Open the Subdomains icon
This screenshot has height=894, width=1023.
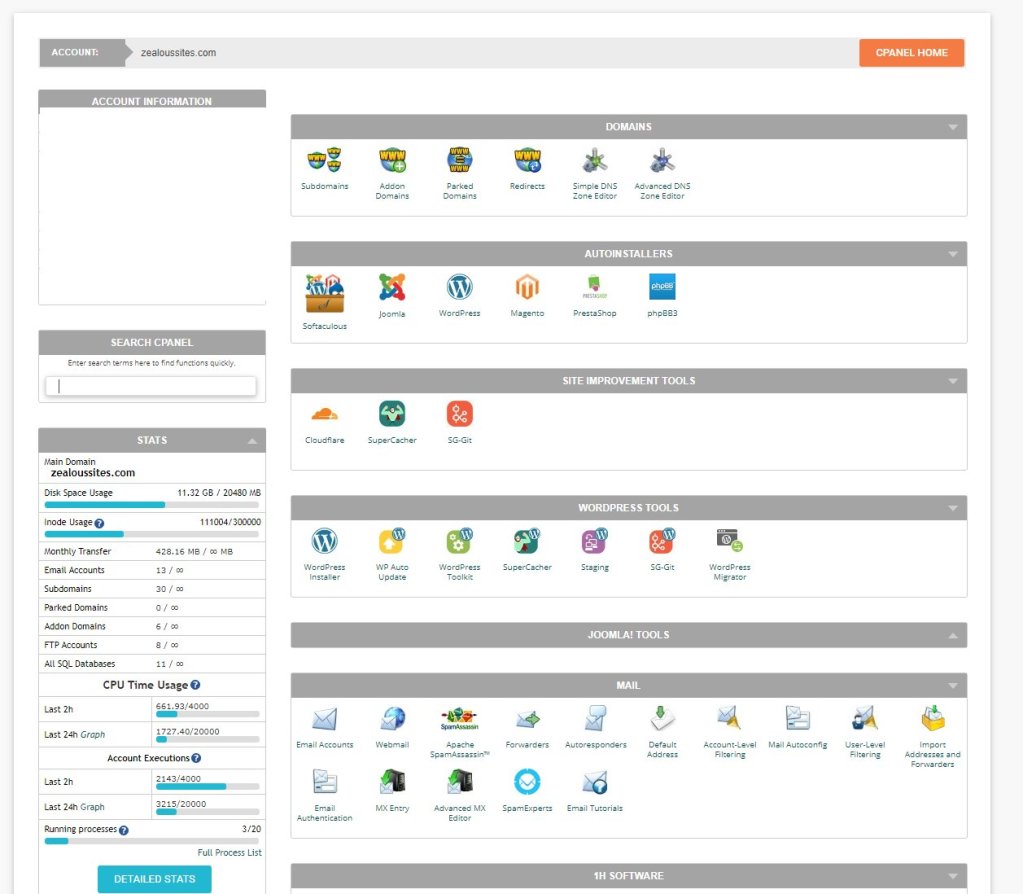324,160
